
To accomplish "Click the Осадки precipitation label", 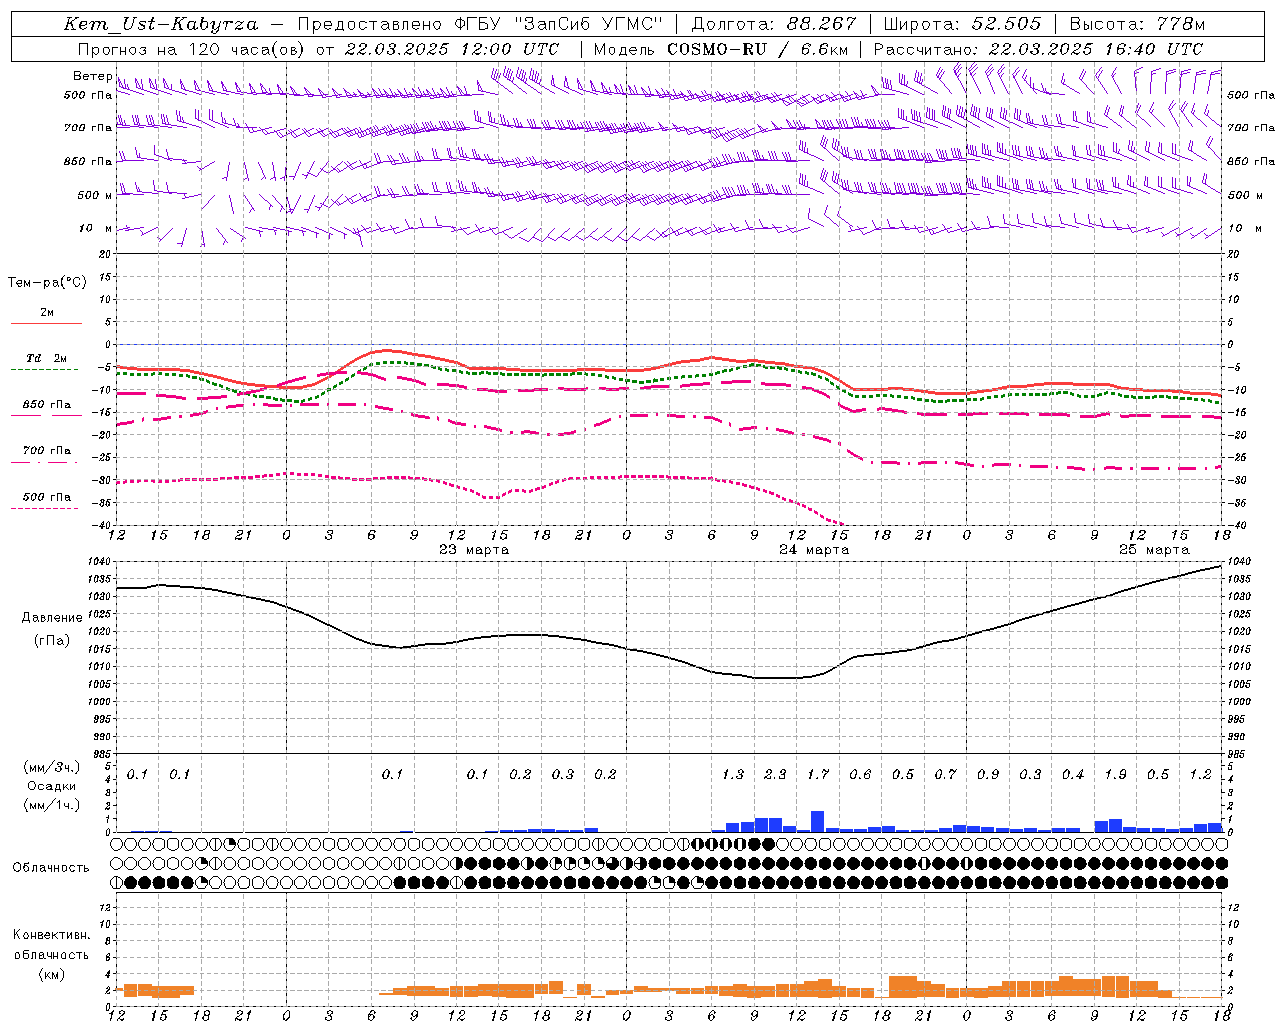I will [52, 786].
